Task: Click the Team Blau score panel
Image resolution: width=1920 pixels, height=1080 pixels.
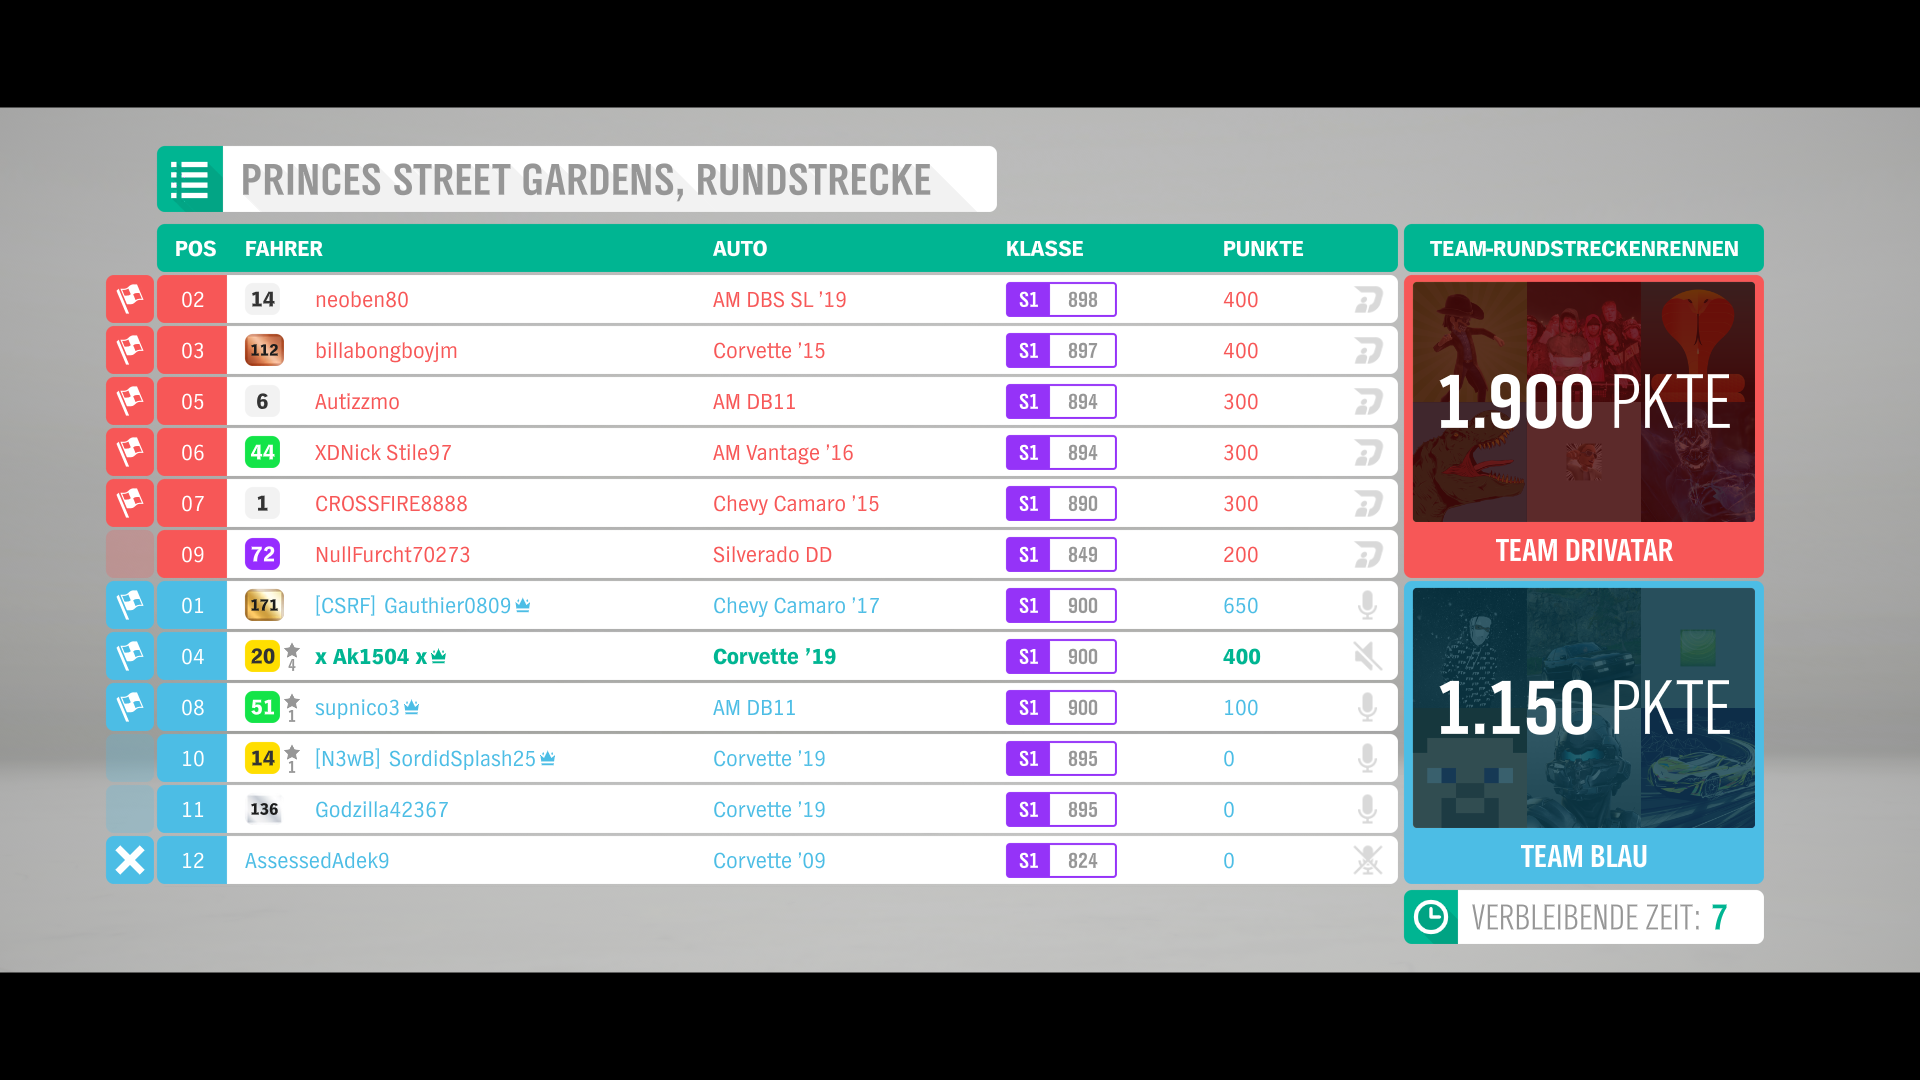Action: tap(1583, 708)
